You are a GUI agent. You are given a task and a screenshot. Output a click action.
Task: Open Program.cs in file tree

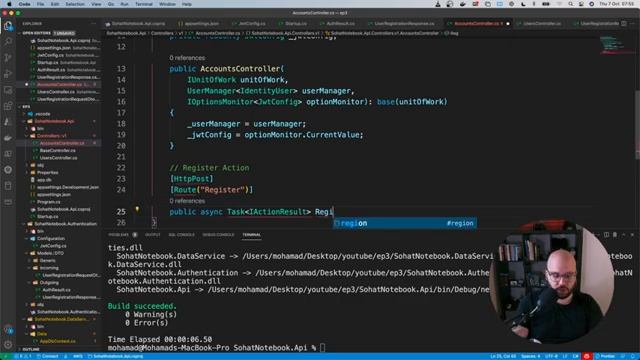[48, 202]
